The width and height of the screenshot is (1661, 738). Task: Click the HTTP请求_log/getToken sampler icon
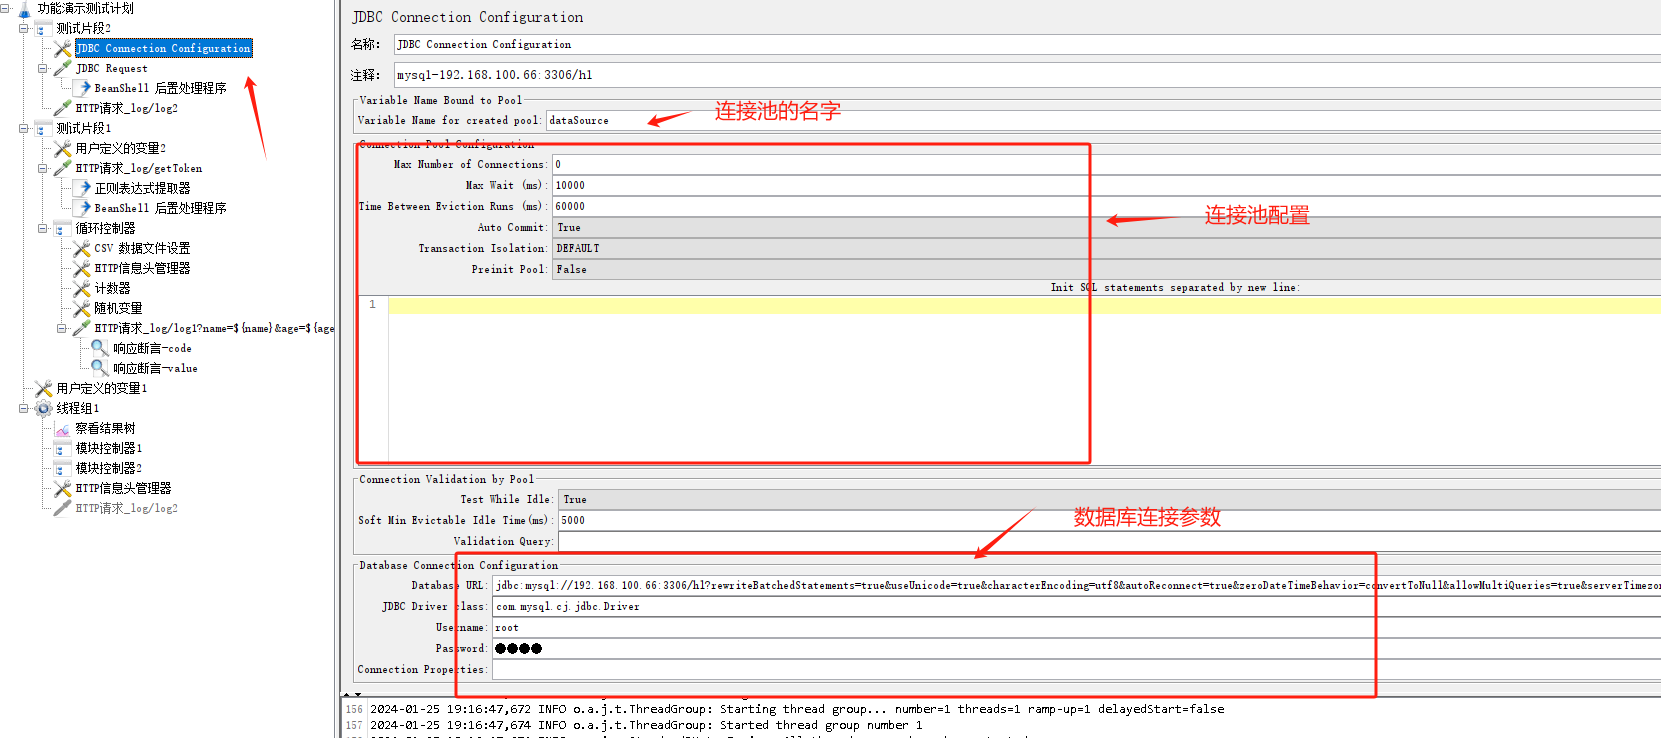[63, 168]
